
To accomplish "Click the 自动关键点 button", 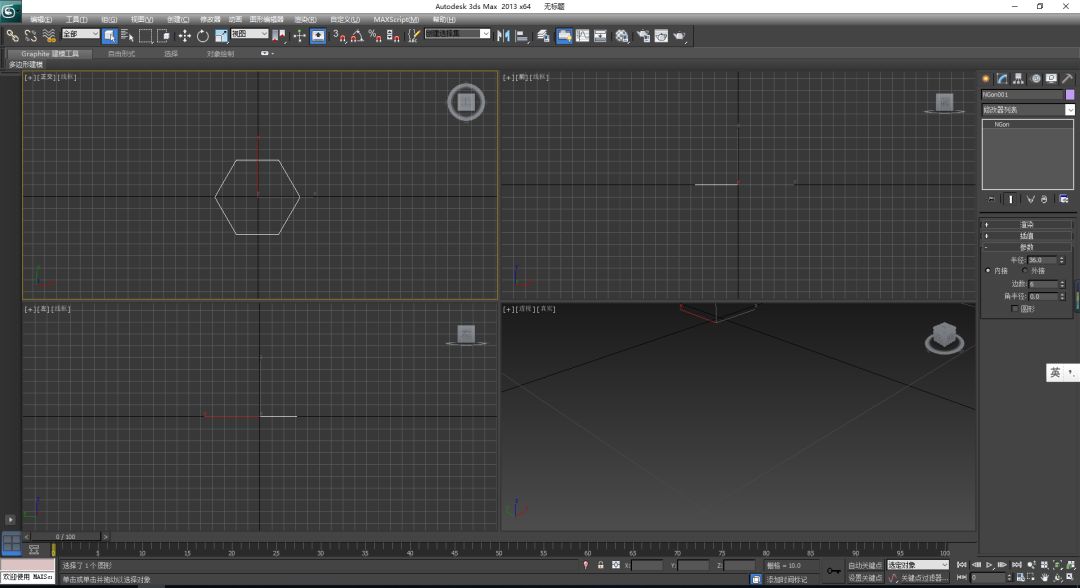I will pyautogui.click(x=865, y=565).
